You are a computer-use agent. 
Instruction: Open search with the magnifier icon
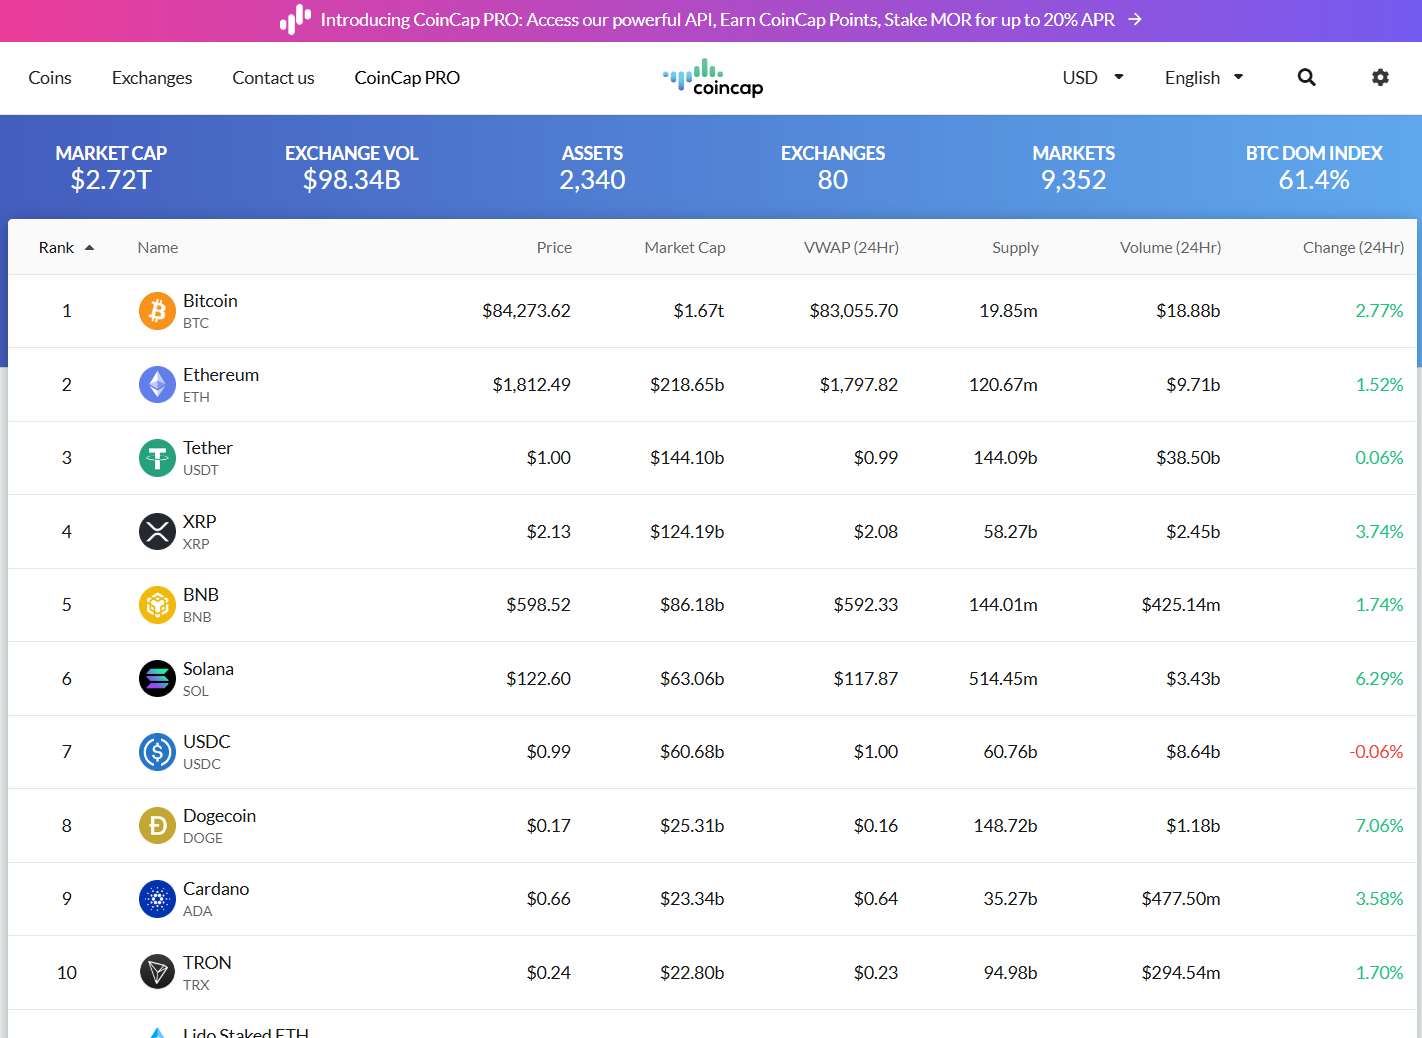(1306, 77)
